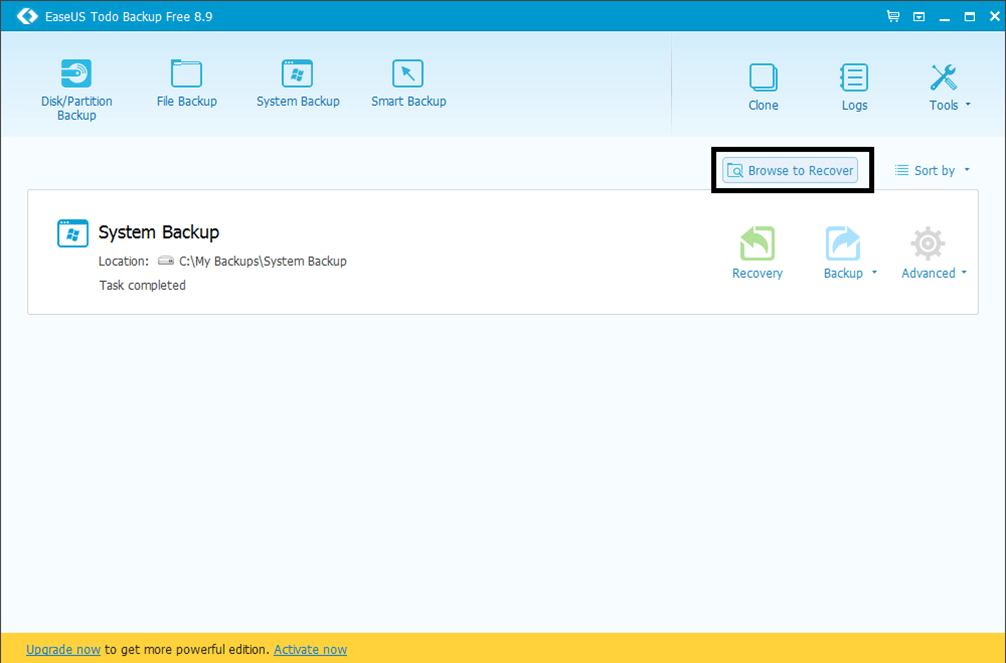Maximize the EaseUS Todo Backup window

969,17
